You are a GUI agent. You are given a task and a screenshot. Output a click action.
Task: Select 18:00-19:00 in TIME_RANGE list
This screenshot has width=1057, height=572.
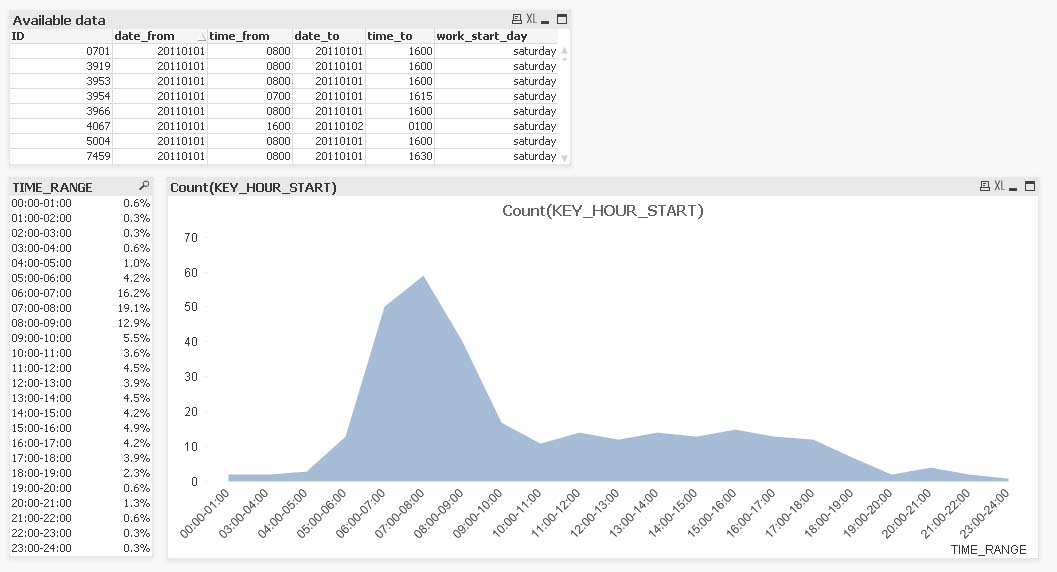point(81,473)
